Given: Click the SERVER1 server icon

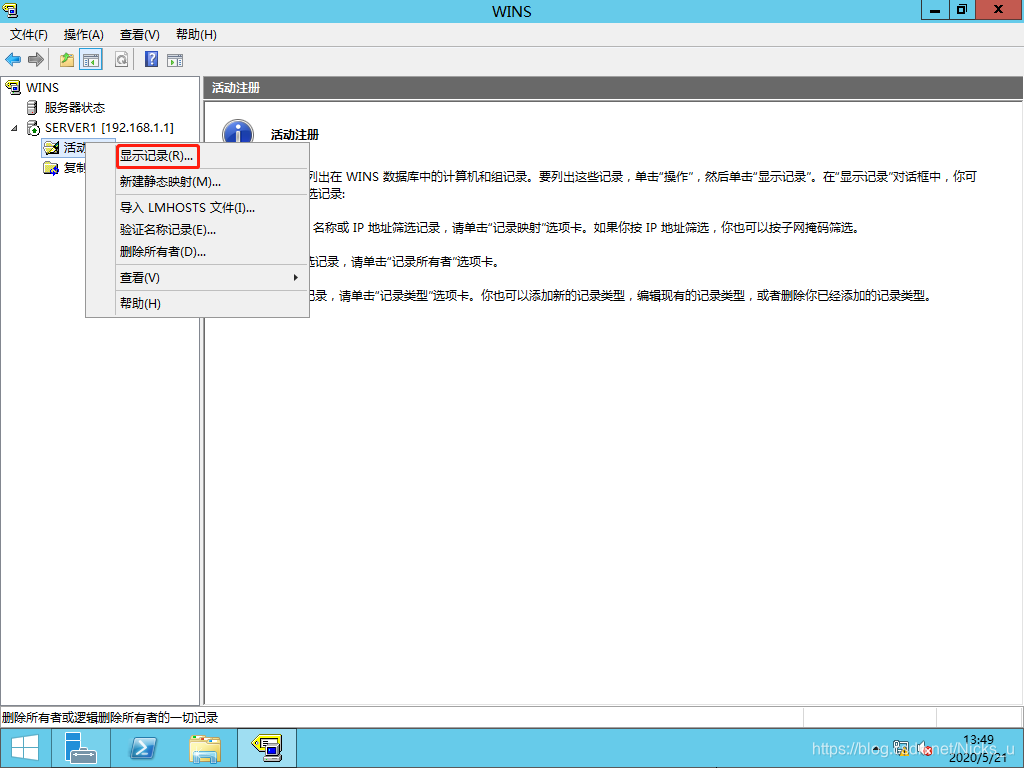Looking at the screenshot, I should (x=33, y=128).
